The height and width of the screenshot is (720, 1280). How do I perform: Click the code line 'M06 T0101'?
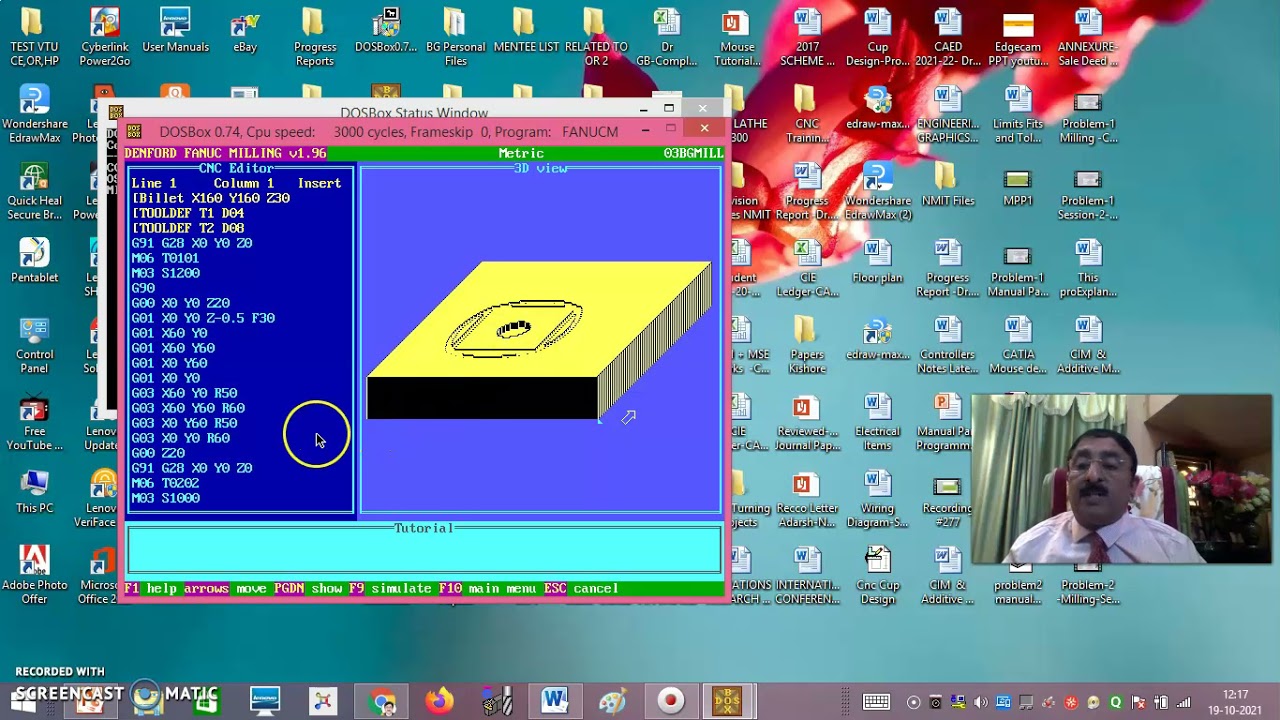coord(165,258)
